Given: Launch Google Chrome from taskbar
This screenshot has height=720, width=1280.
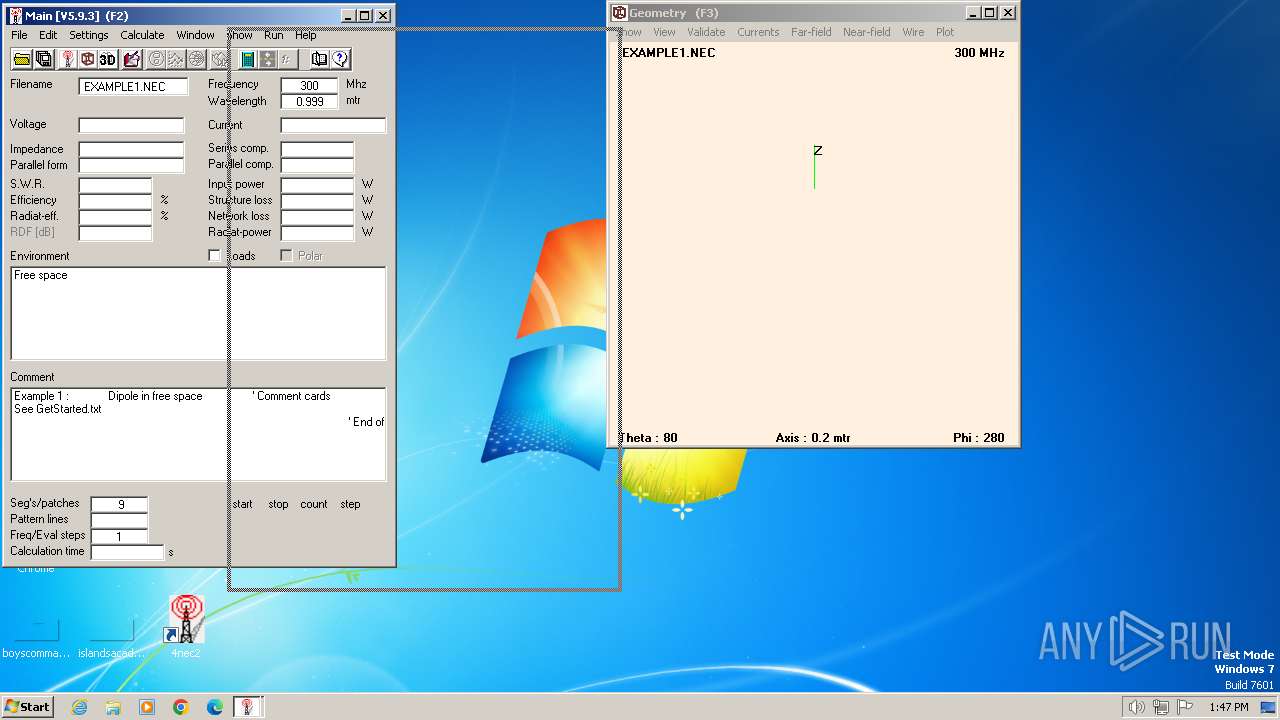Looking at the screenshot, I should 181,707.
